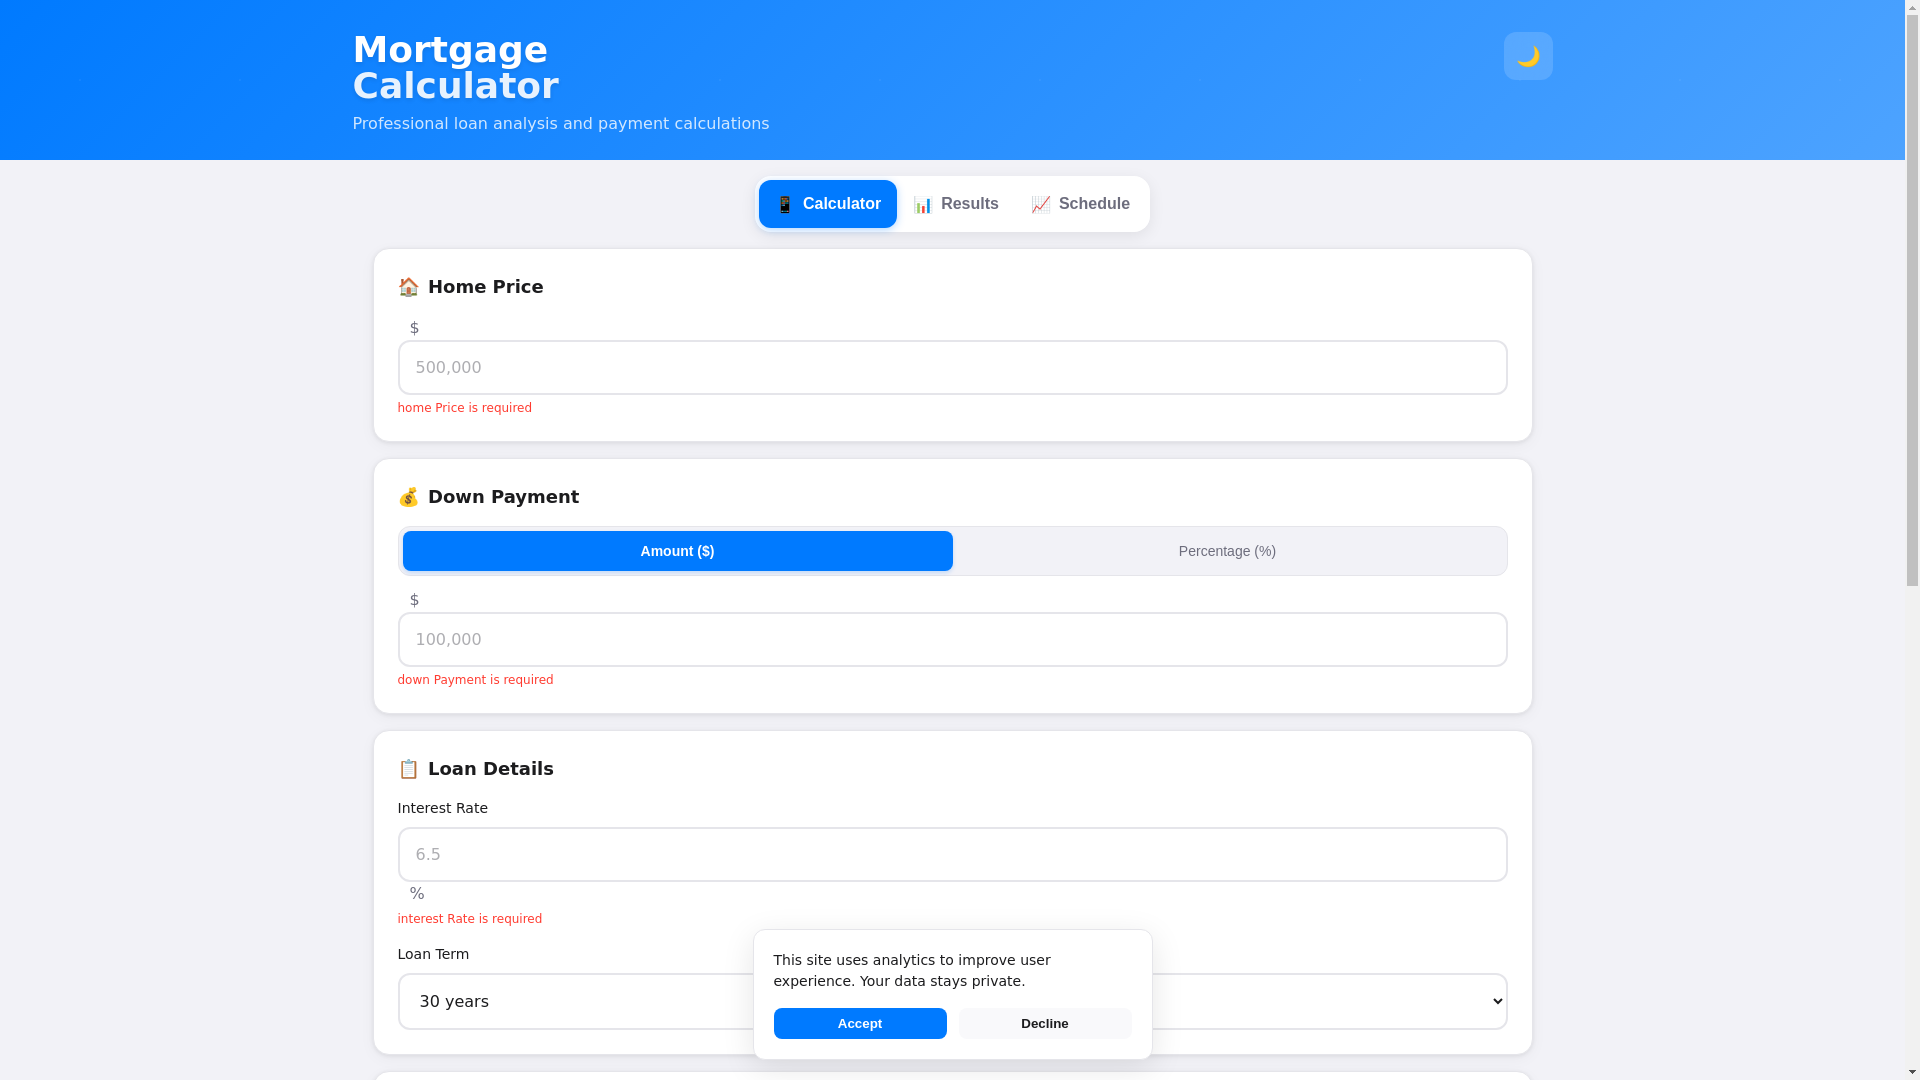Click the money bag icon beside Down Payment
The width and height of the screenshot is (1920, 1080).
coord(408,497)
